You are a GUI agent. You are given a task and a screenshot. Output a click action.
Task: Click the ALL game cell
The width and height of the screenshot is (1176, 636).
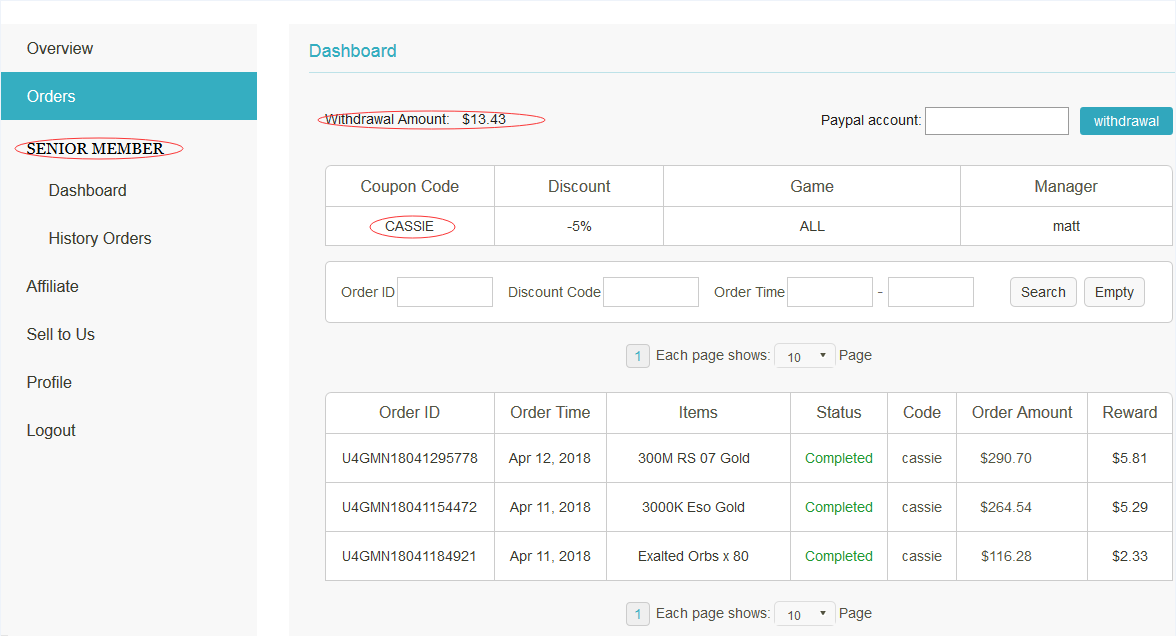point(812,226)
